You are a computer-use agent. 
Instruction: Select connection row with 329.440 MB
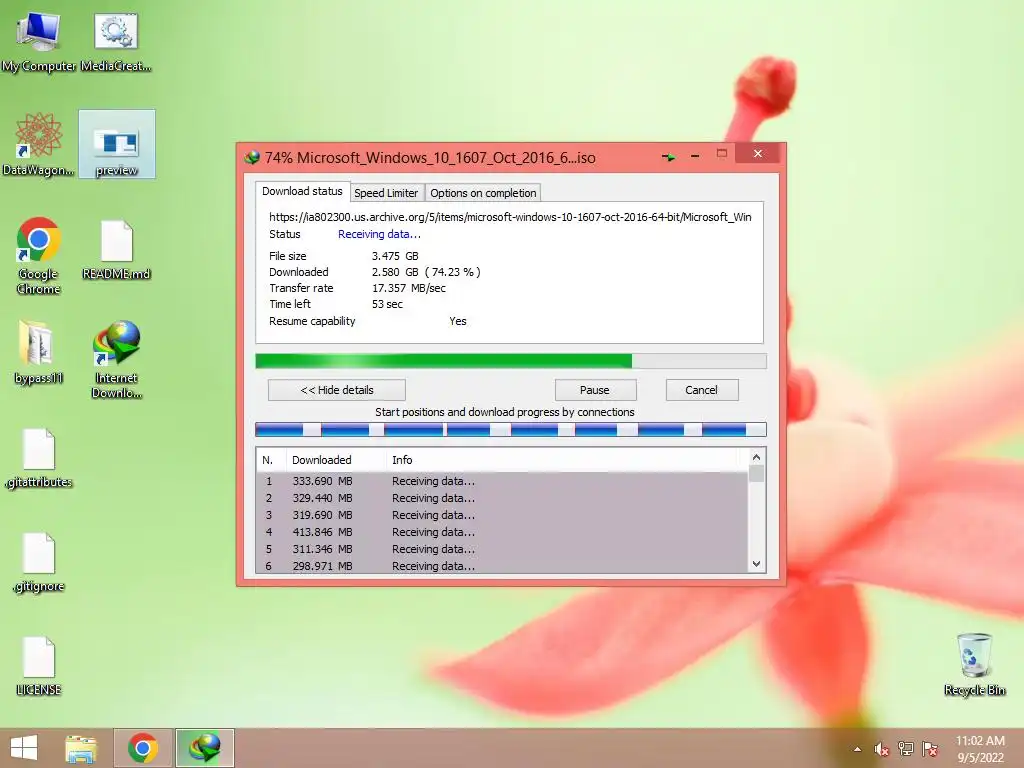click(502, 498)
